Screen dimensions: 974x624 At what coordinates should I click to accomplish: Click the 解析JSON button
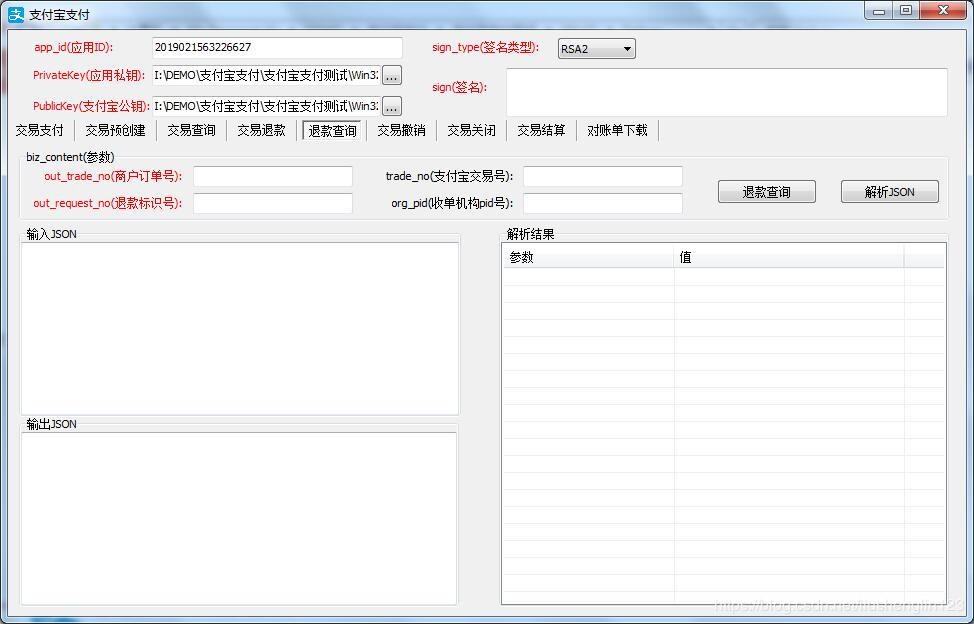(x=890, y=192)
